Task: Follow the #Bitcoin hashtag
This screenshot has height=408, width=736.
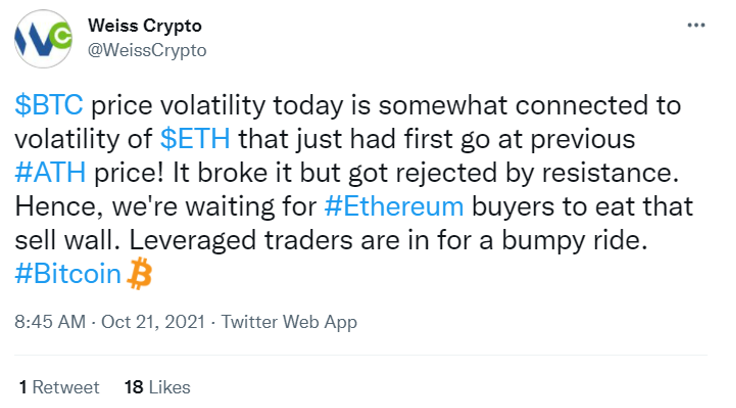Action: [68, 273]
